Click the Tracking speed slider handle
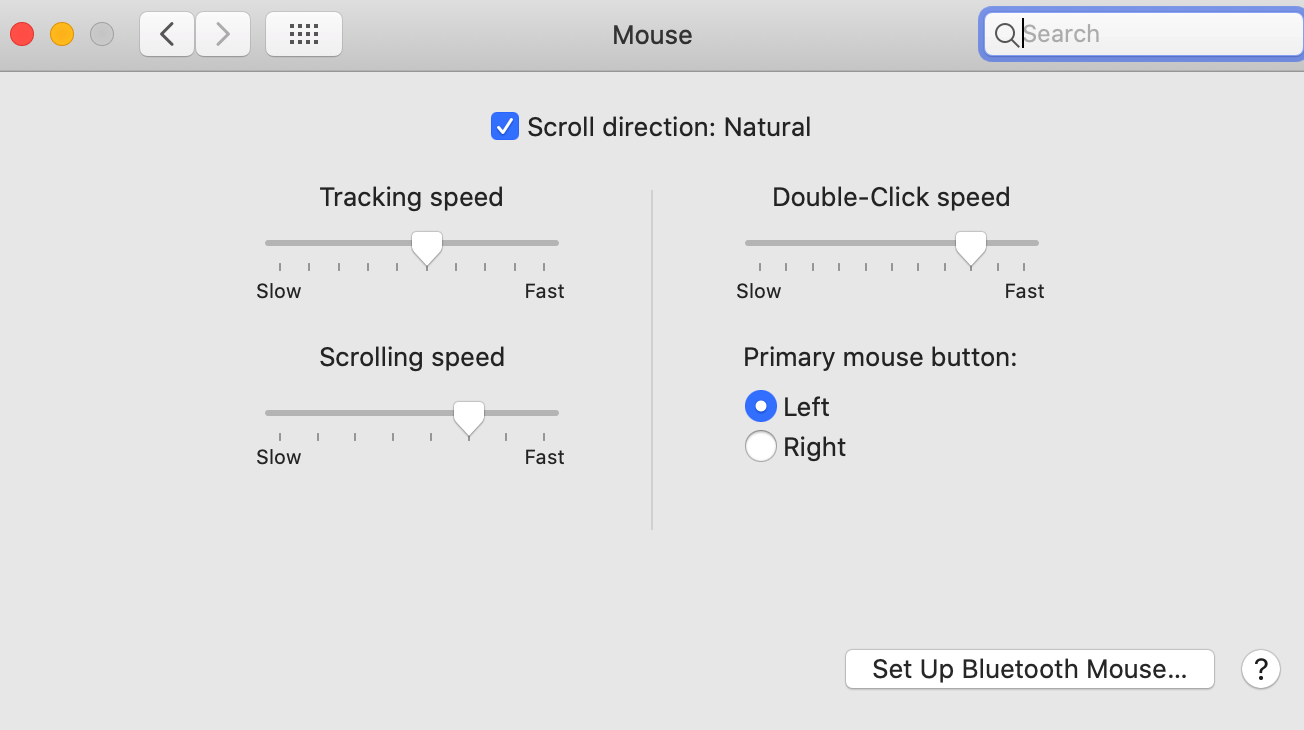1304x730 pixels. coord(427,246)
